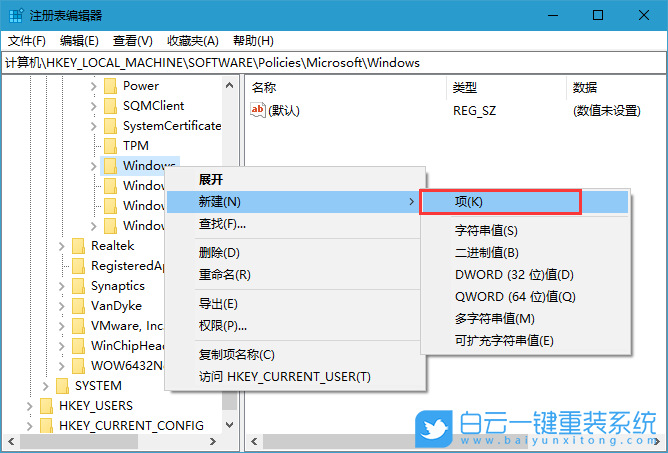
Task: Click the registry path address bar
Action: (334, 63)
